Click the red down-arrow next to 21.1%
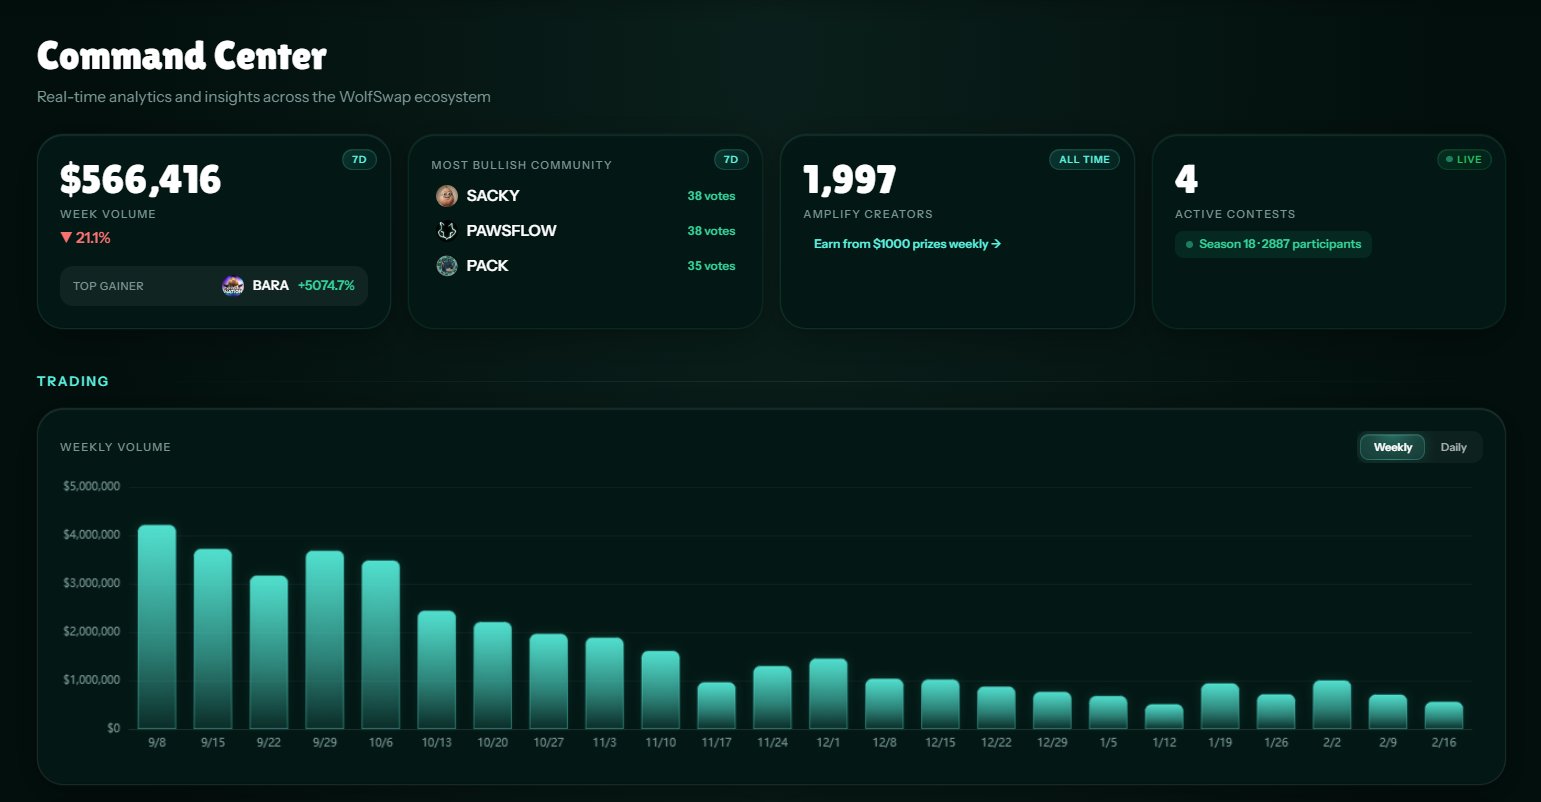1541x802 pixels. 66,238
